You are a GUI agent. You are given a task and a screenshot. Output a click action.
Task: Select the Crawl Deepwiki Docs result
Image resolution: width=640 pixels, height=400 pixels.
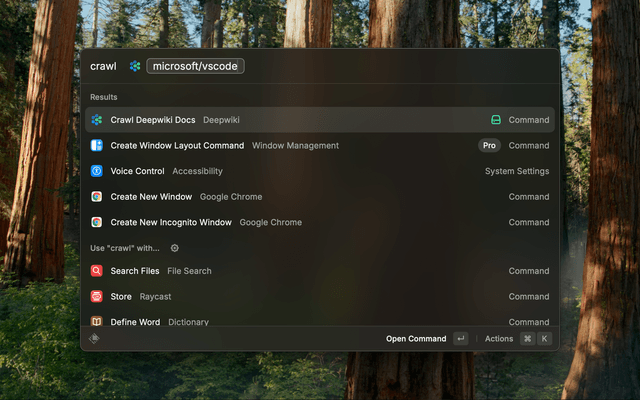pos(320,120)
